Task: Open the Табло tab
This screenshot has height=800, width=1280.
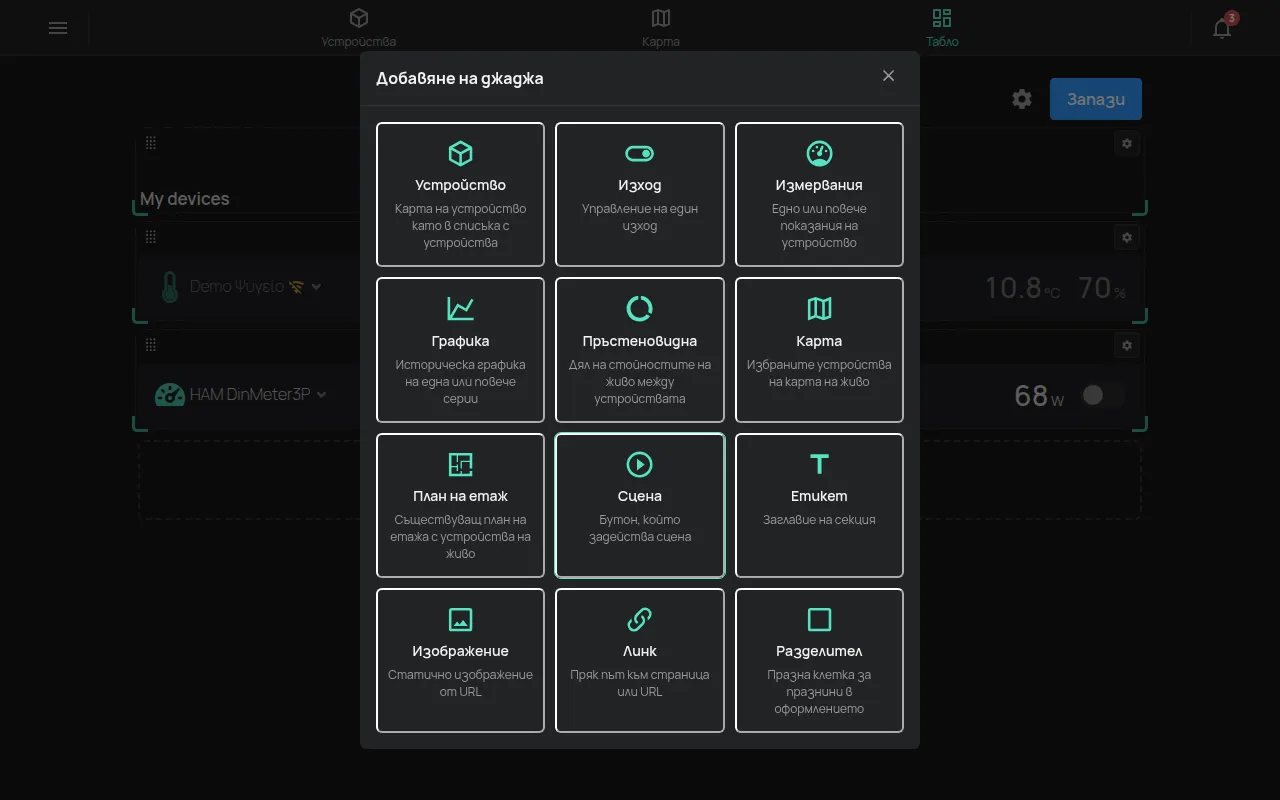Action: tap(942, 28)
